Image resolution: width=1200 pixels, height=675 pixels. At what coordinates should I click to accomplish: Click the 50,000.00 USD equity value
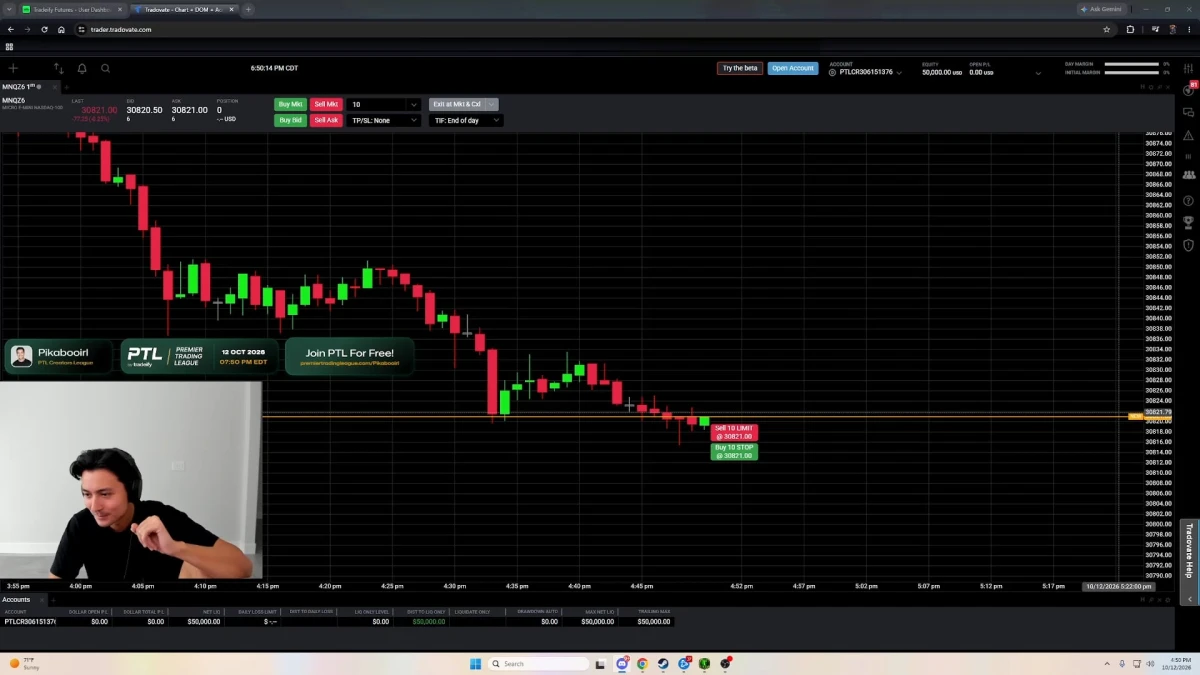941,73
